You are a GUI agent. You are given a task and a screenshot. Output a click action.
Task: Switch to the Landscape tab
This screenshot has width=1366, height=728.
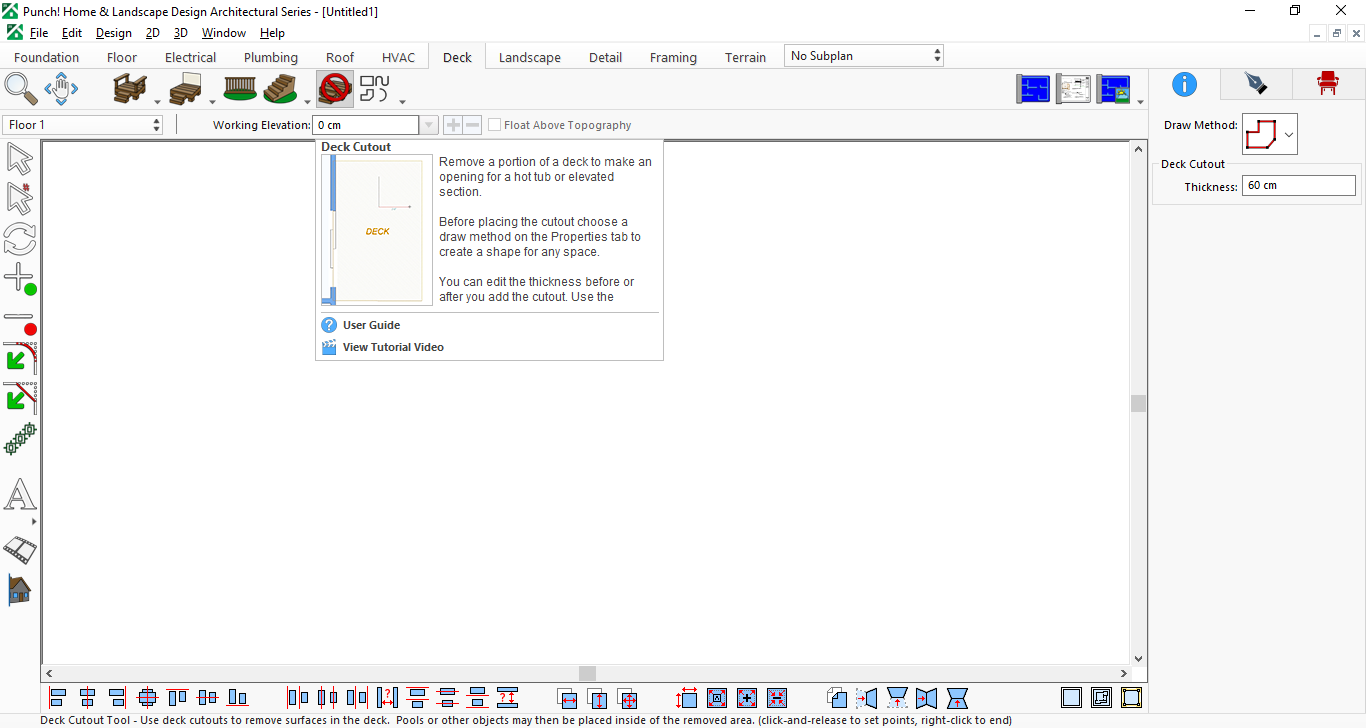tap(530, 57)
